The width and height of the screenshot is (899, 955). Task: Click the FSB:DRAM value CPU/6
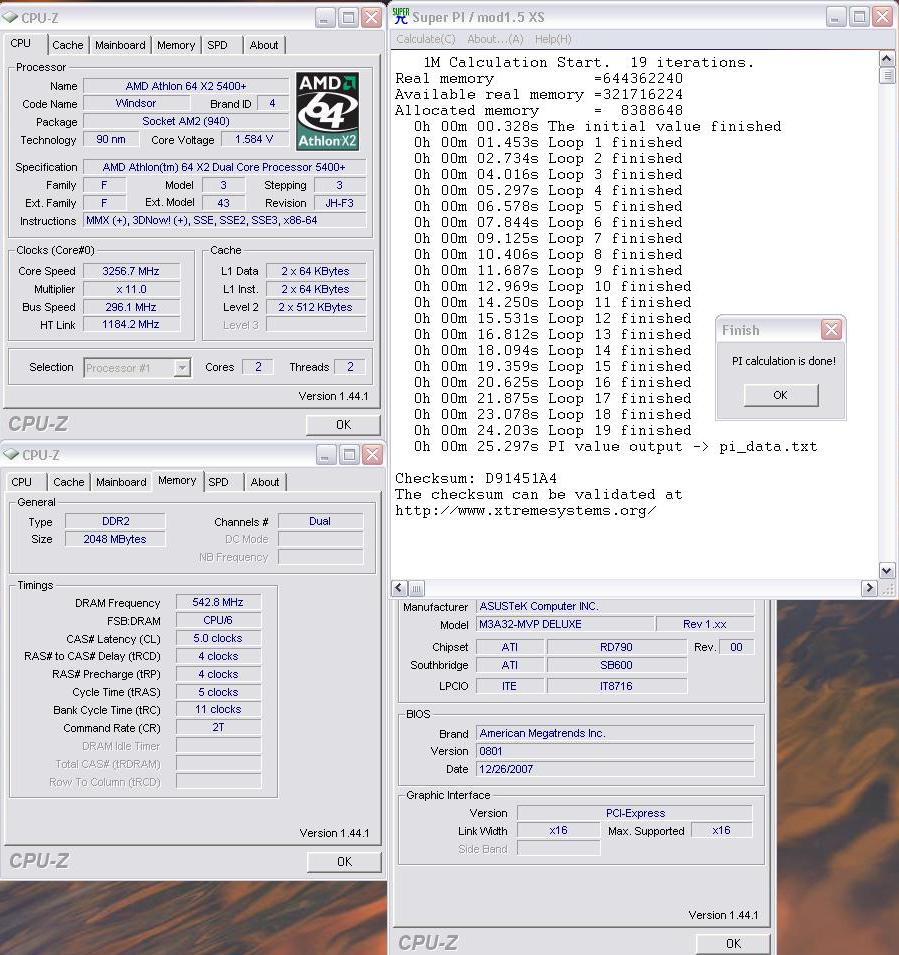pyautogui.click(x=218, y=620)
